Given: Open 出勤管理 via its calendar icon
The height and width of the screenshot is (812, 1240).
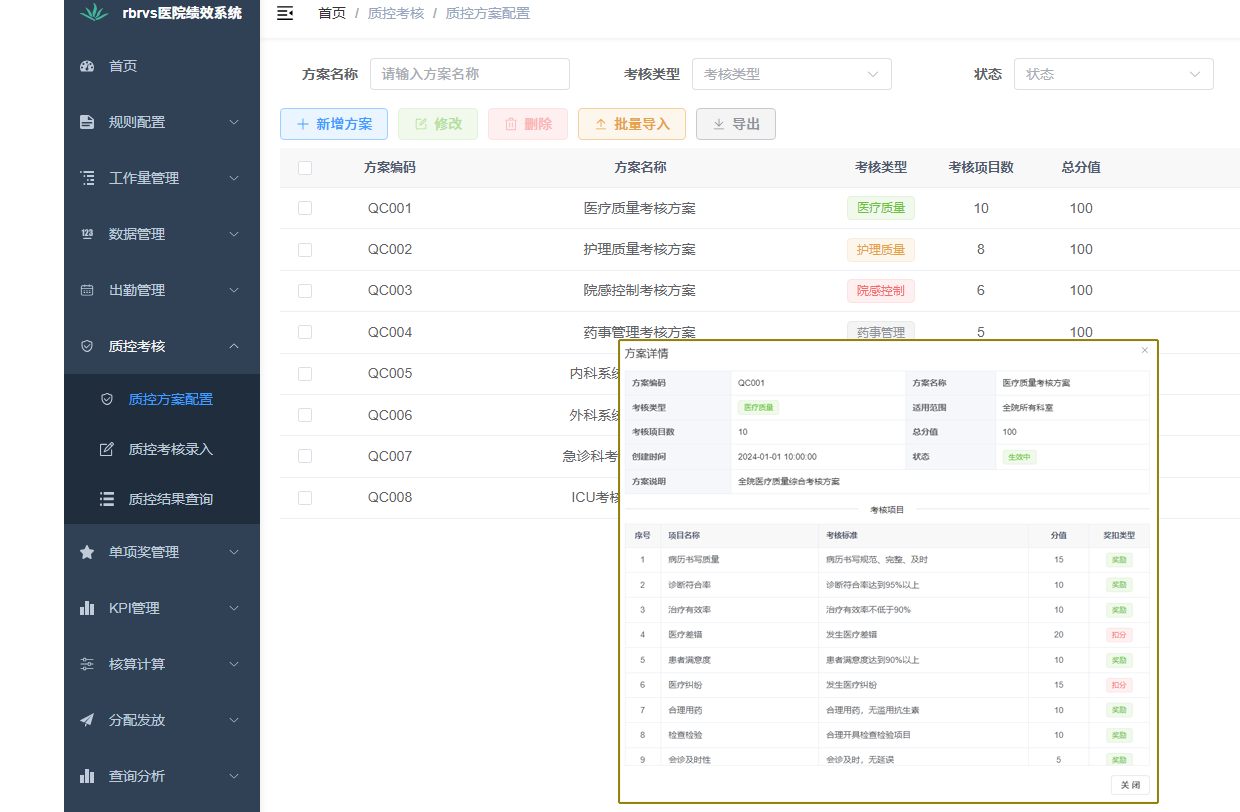Looking at the screenshot, I should click(x=86, y=290).
